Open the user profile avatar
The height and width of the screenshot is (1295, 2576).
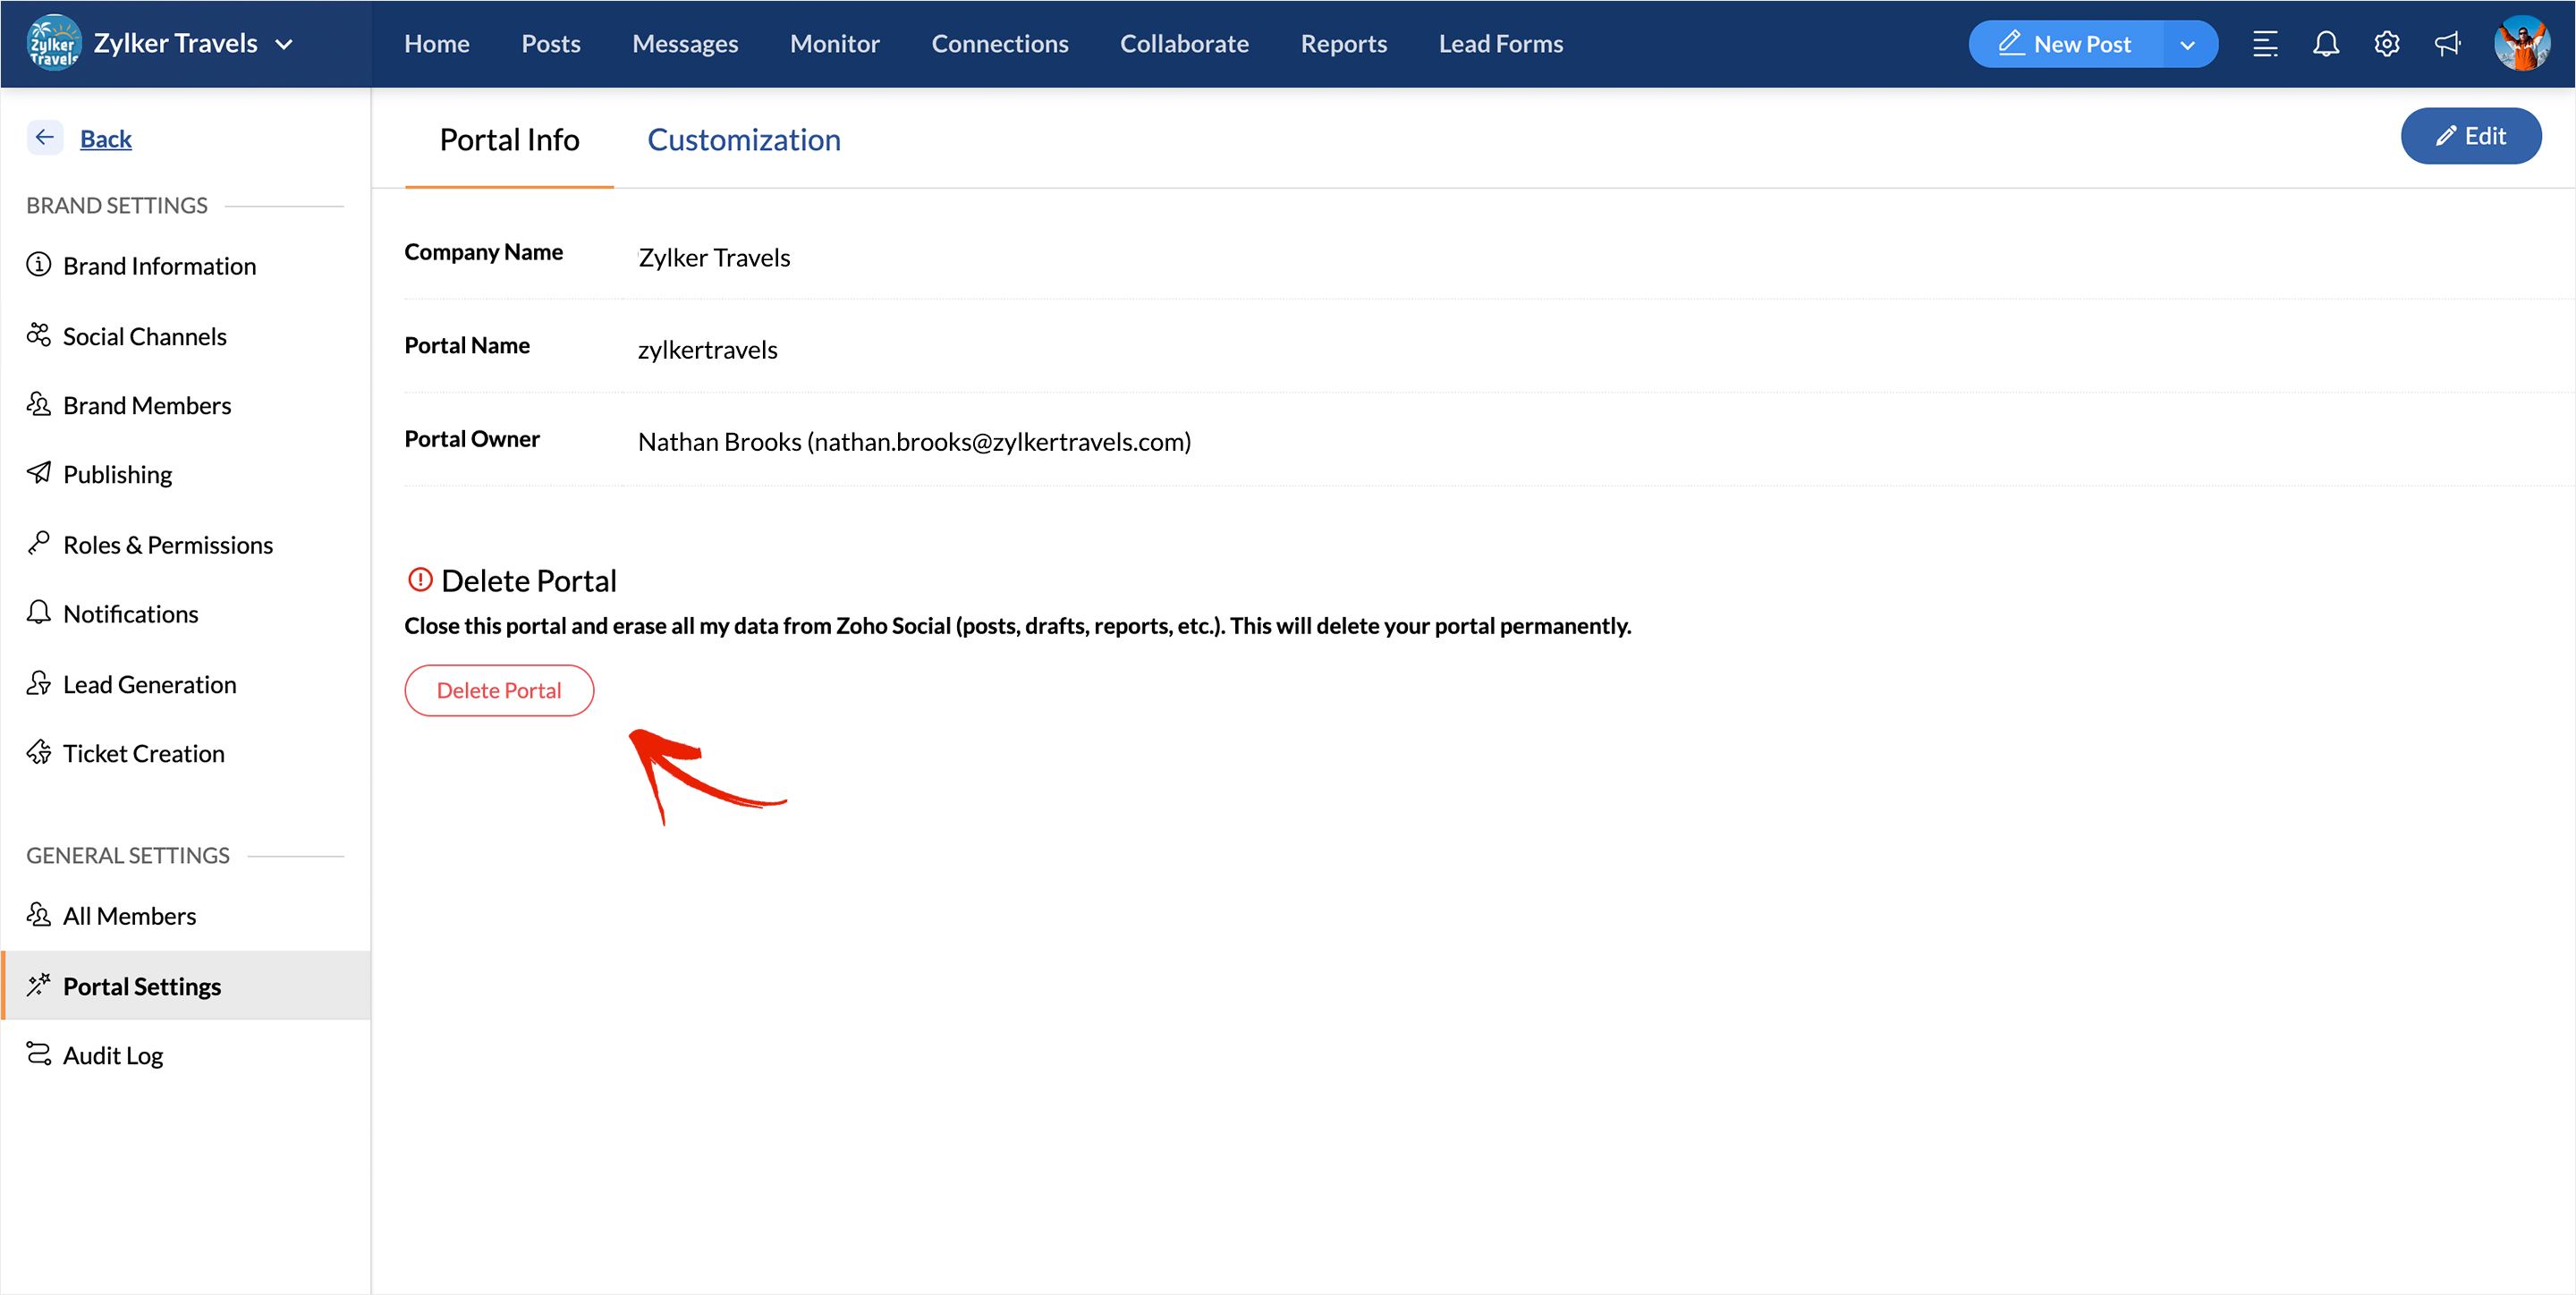coord(2522,43)
